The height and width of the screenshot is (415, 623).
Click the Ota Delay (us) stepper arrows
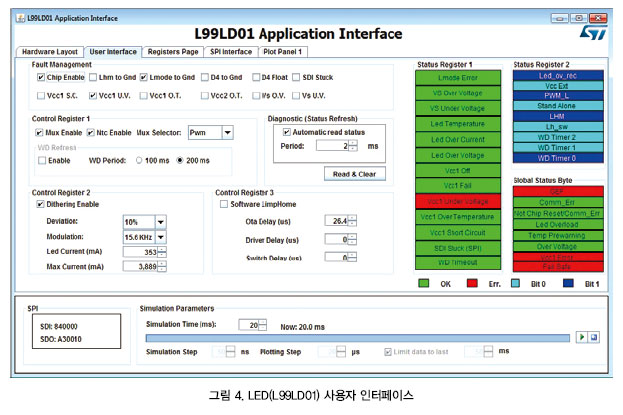click(352, 221)
